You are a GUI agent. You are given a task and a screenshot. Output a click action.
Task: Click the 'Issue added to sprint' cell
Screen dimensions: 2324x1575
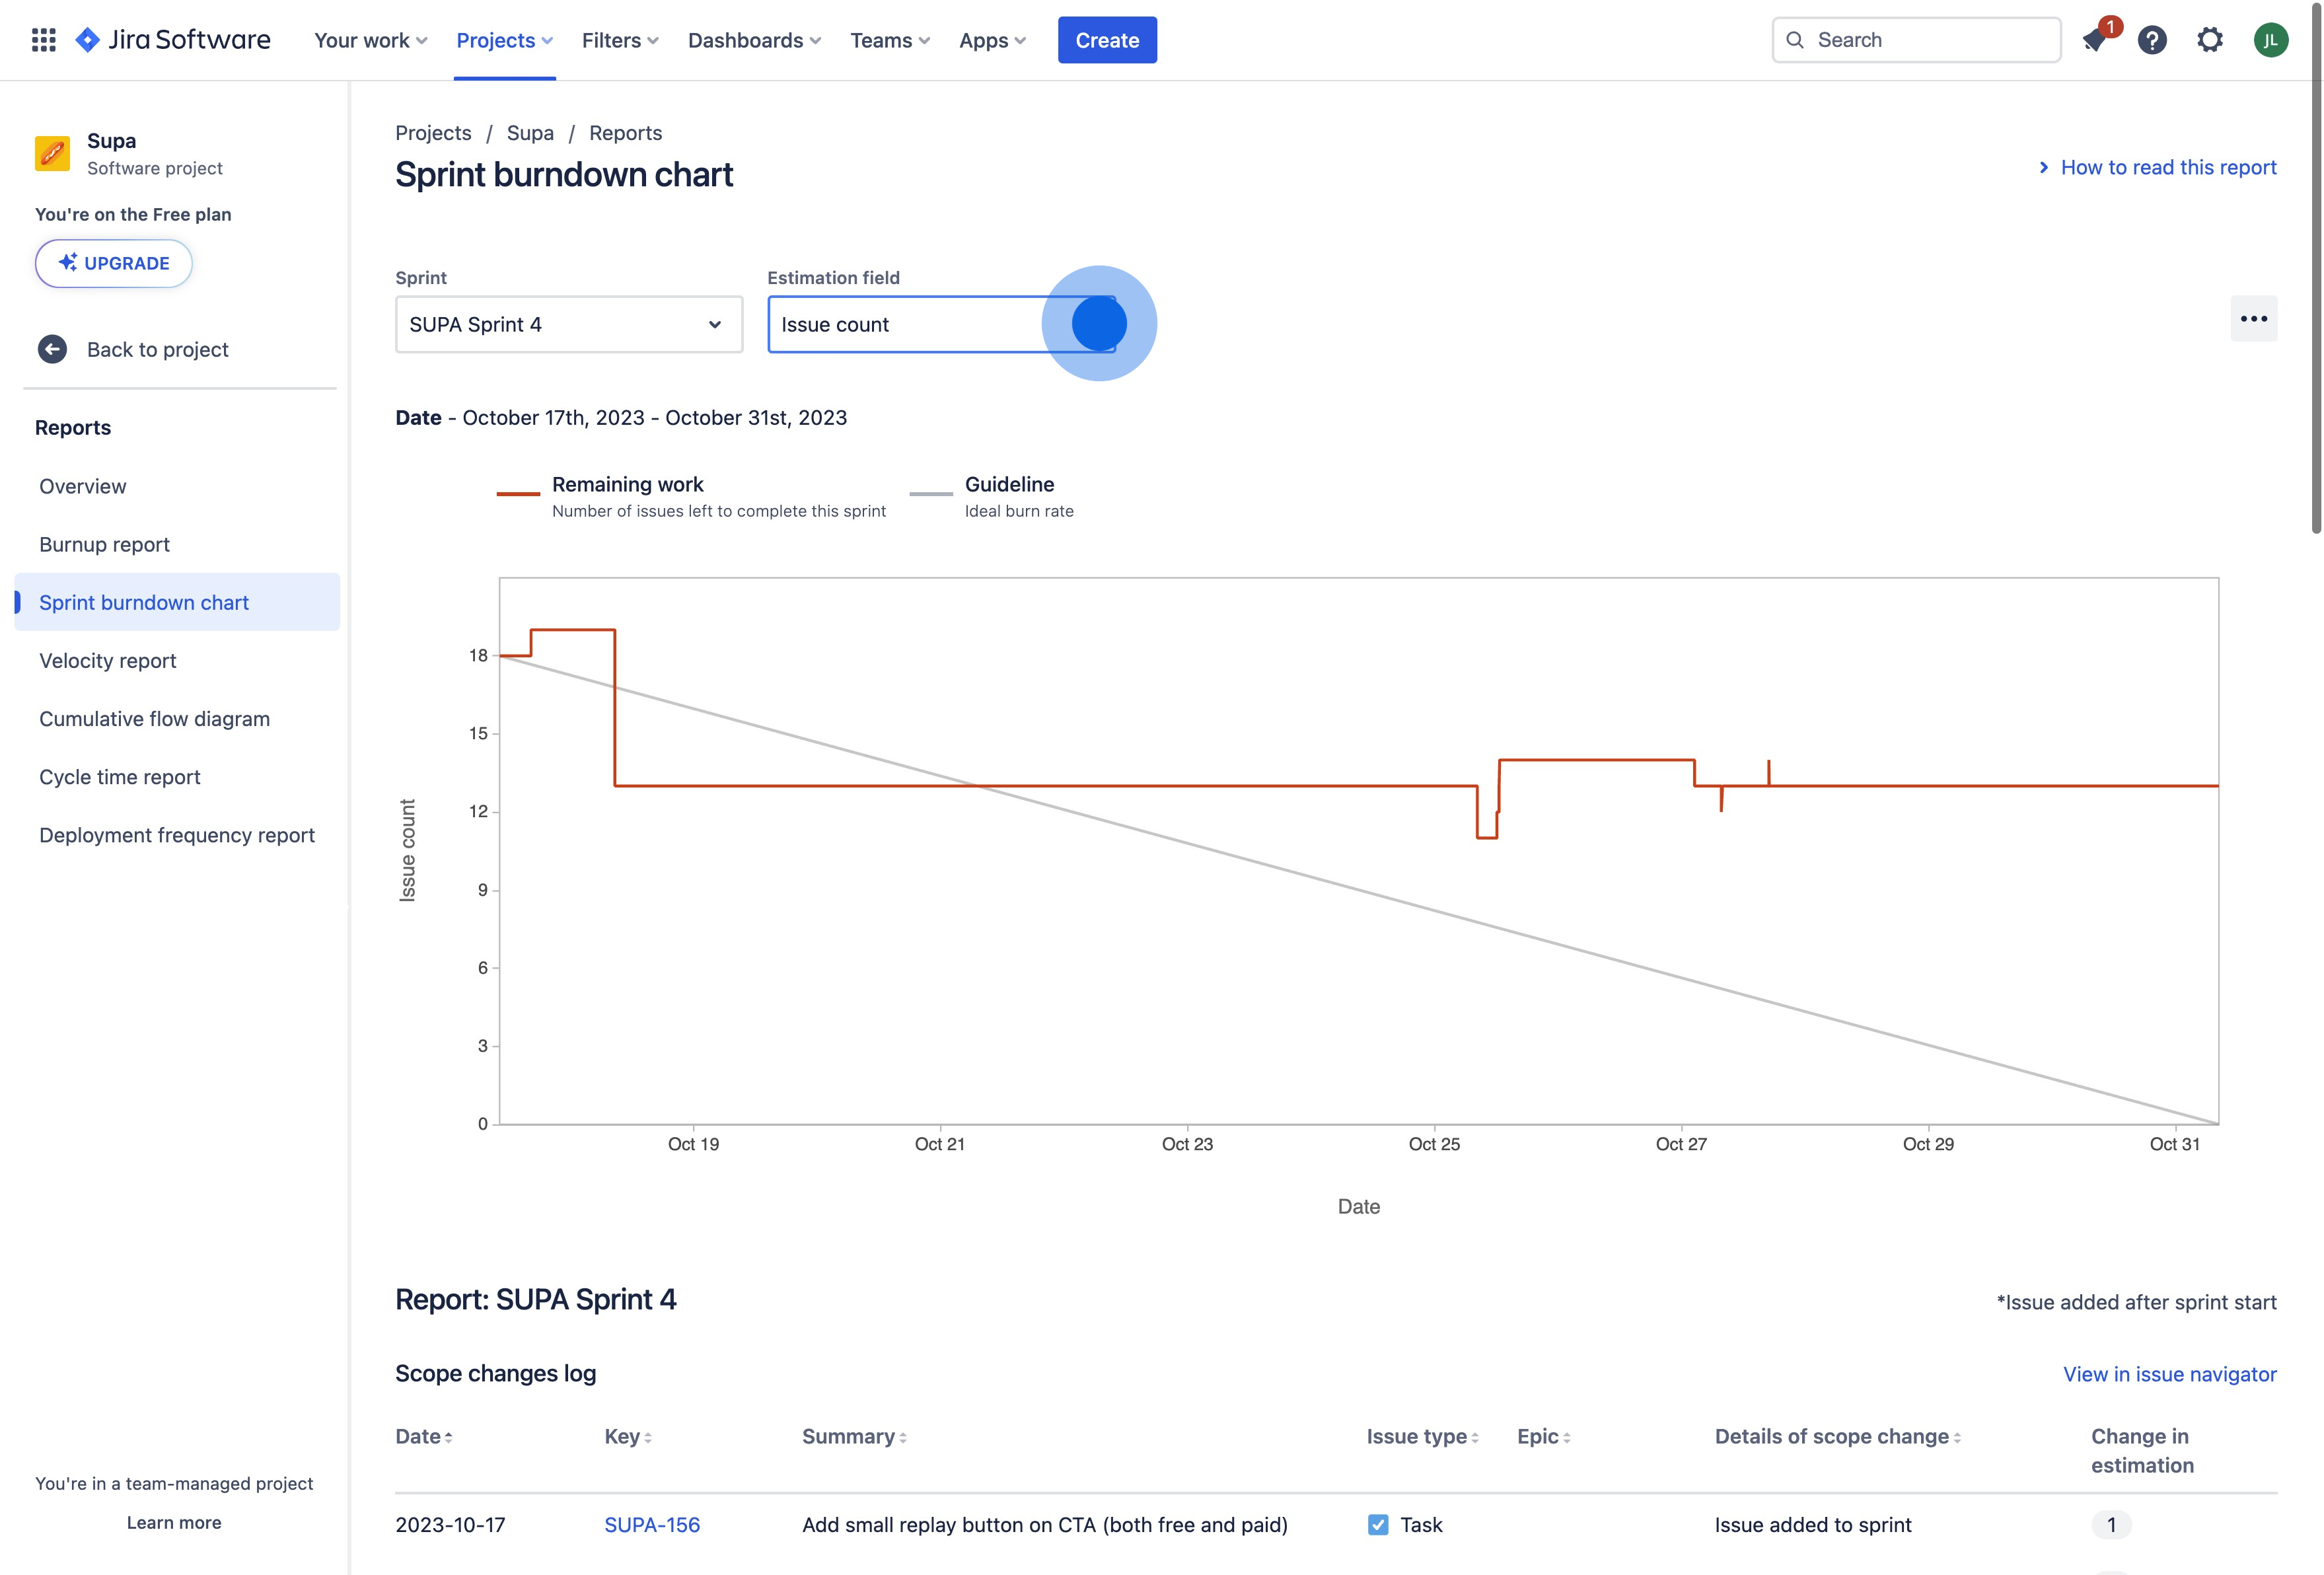1813,1524
